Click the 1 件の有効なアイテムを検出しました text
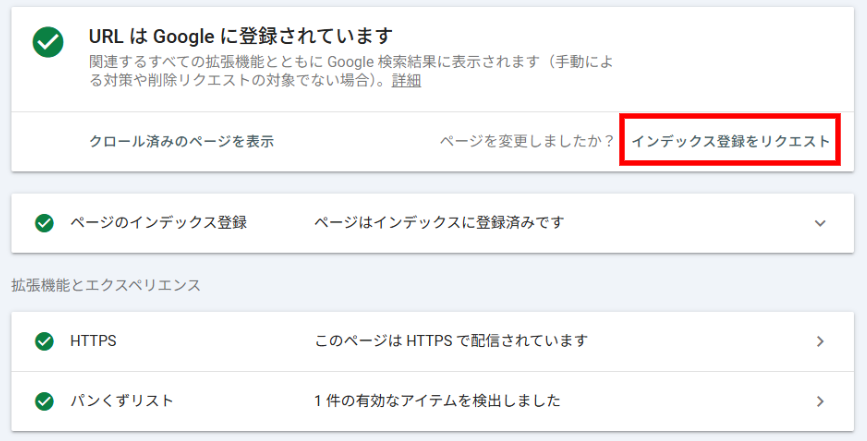867x441 pixels. click(x=436, y=401)
